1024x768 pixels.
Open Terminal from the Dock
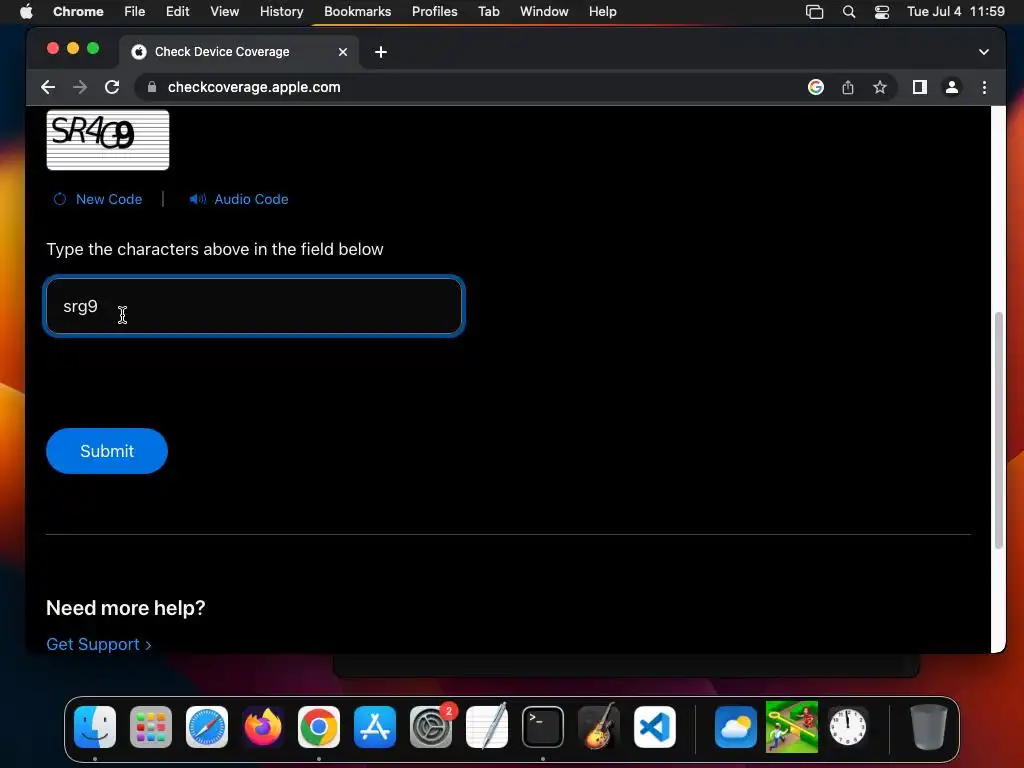(543, 727)
